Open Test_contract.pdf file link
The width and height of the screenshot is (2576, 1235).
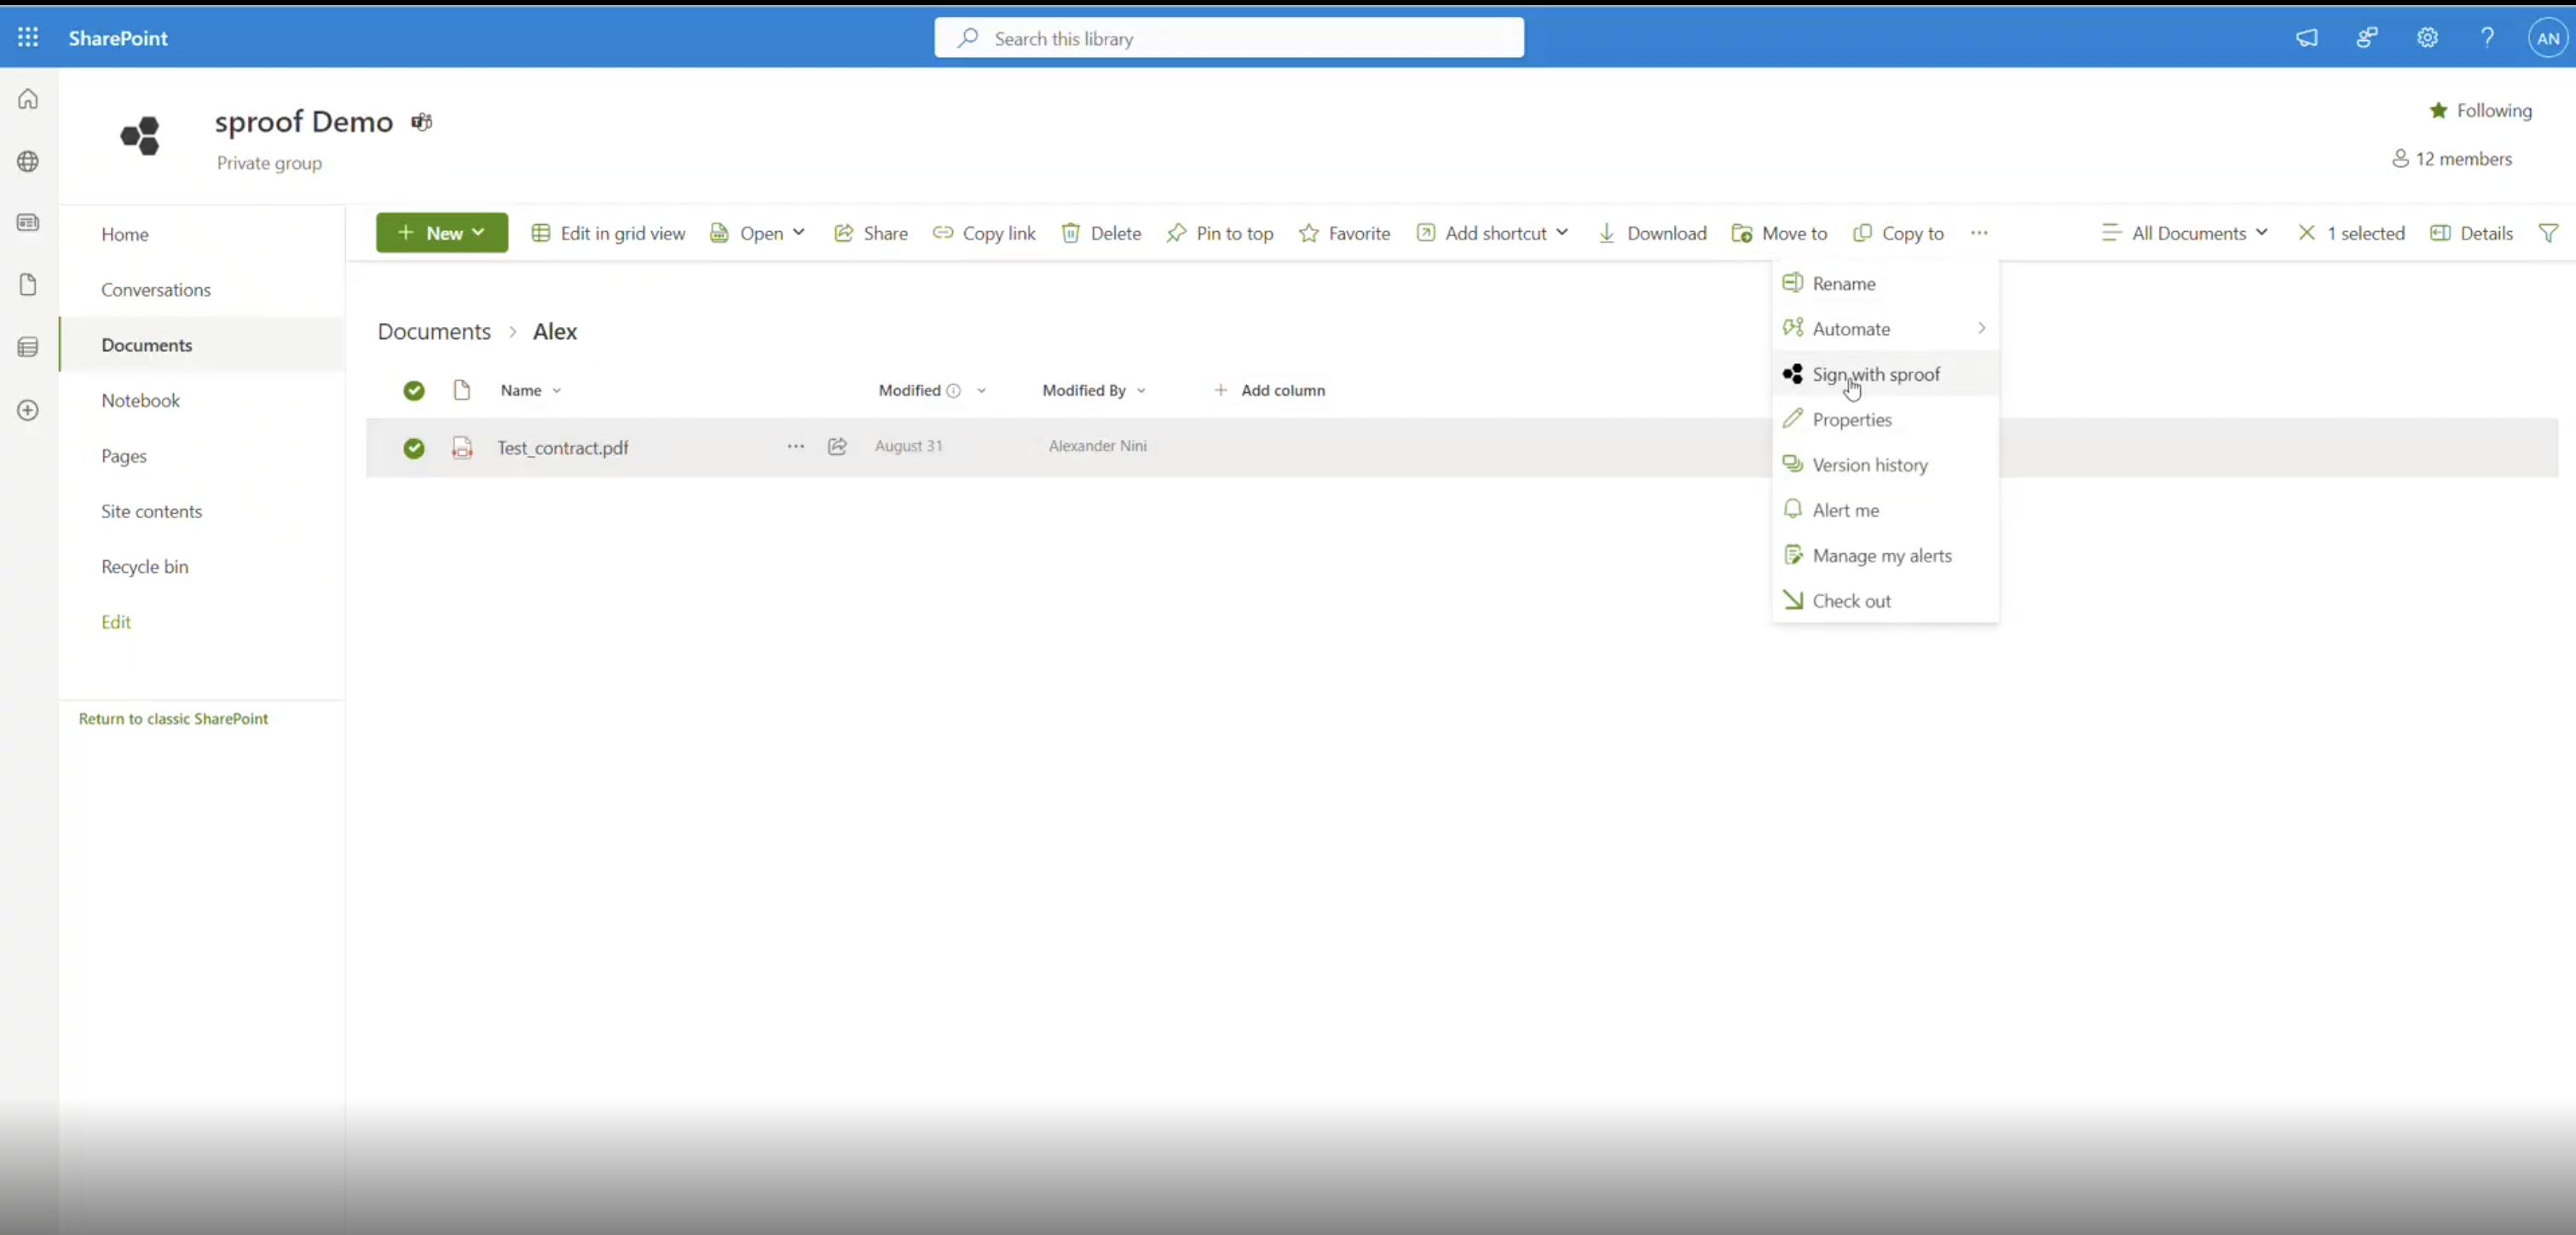click(x=563, y=448)
